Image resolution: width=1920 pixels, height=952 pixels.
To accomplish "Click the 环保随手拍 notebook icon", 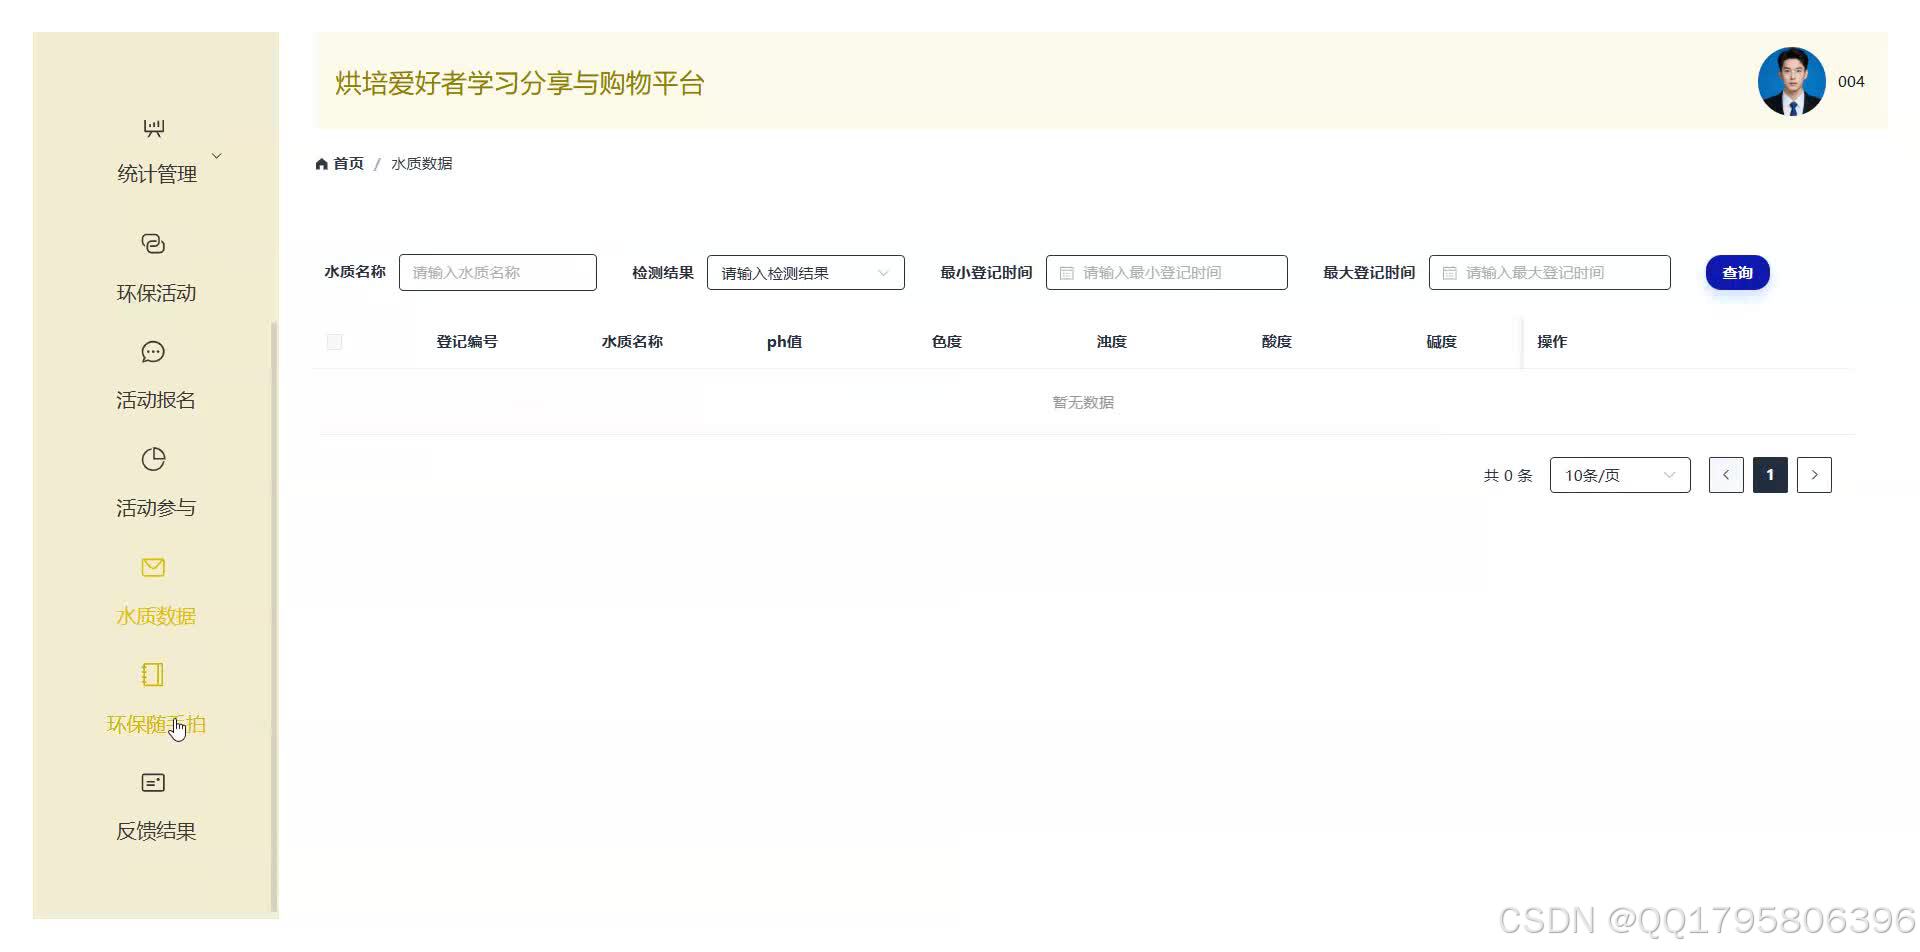I will point(153,675).
